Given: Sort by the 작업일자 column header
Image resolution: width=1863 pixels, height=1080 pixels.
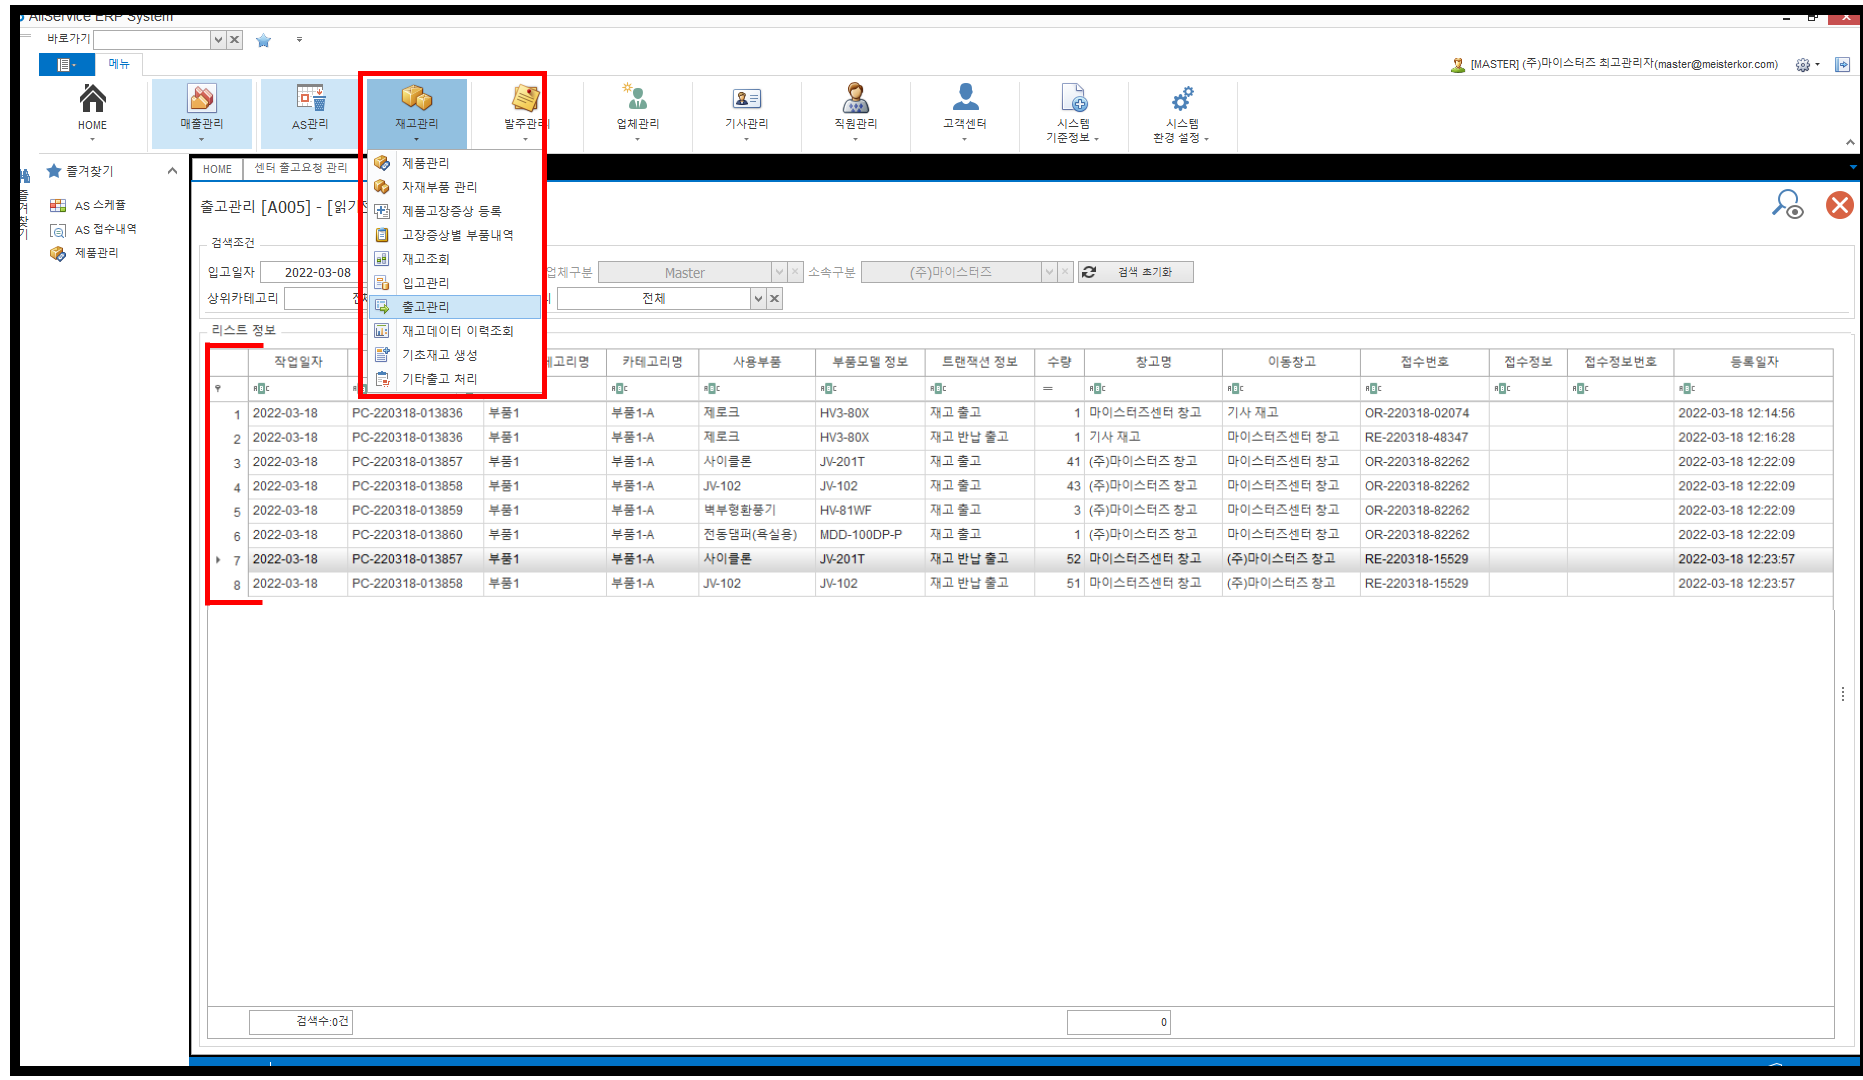Looking at the screenshot, I should (298, 362).
